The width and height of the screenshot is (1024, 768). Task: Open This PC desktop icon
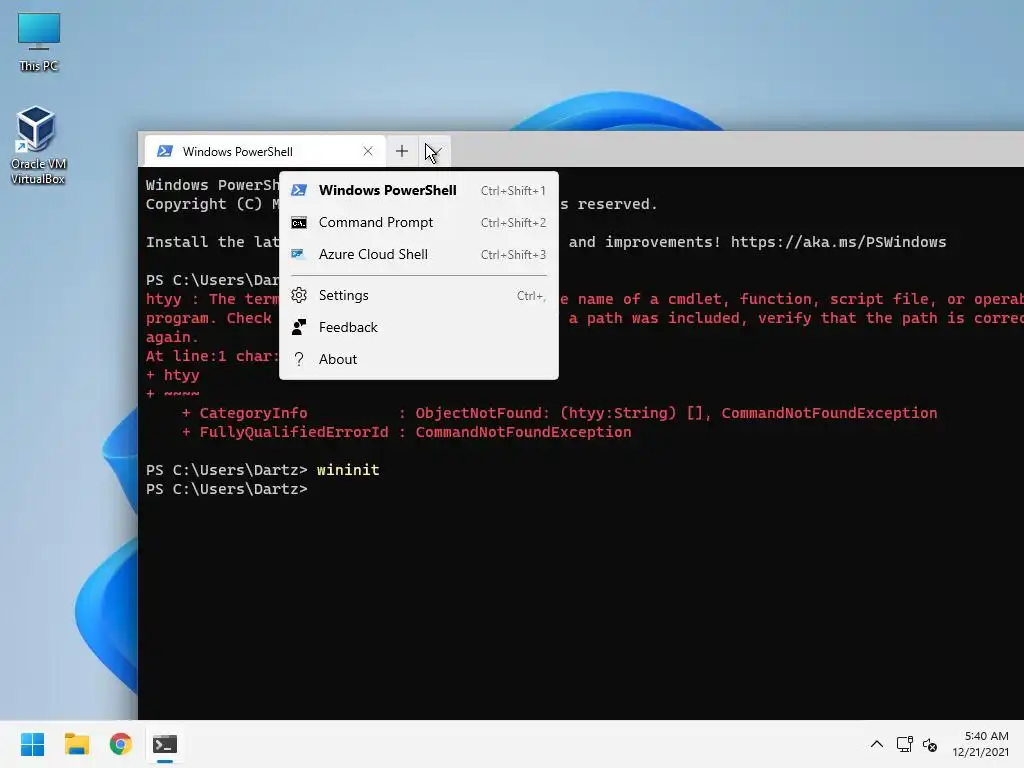pos(39,41)
